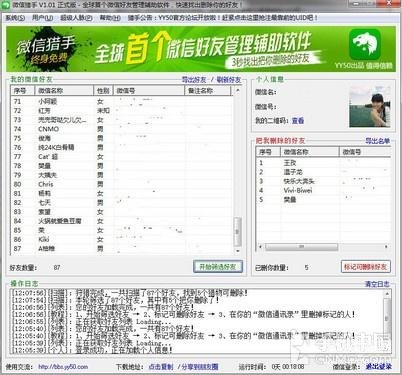
Task: Click the 猎手公告 YY50 forum announcement link
Action: point(223,18)
